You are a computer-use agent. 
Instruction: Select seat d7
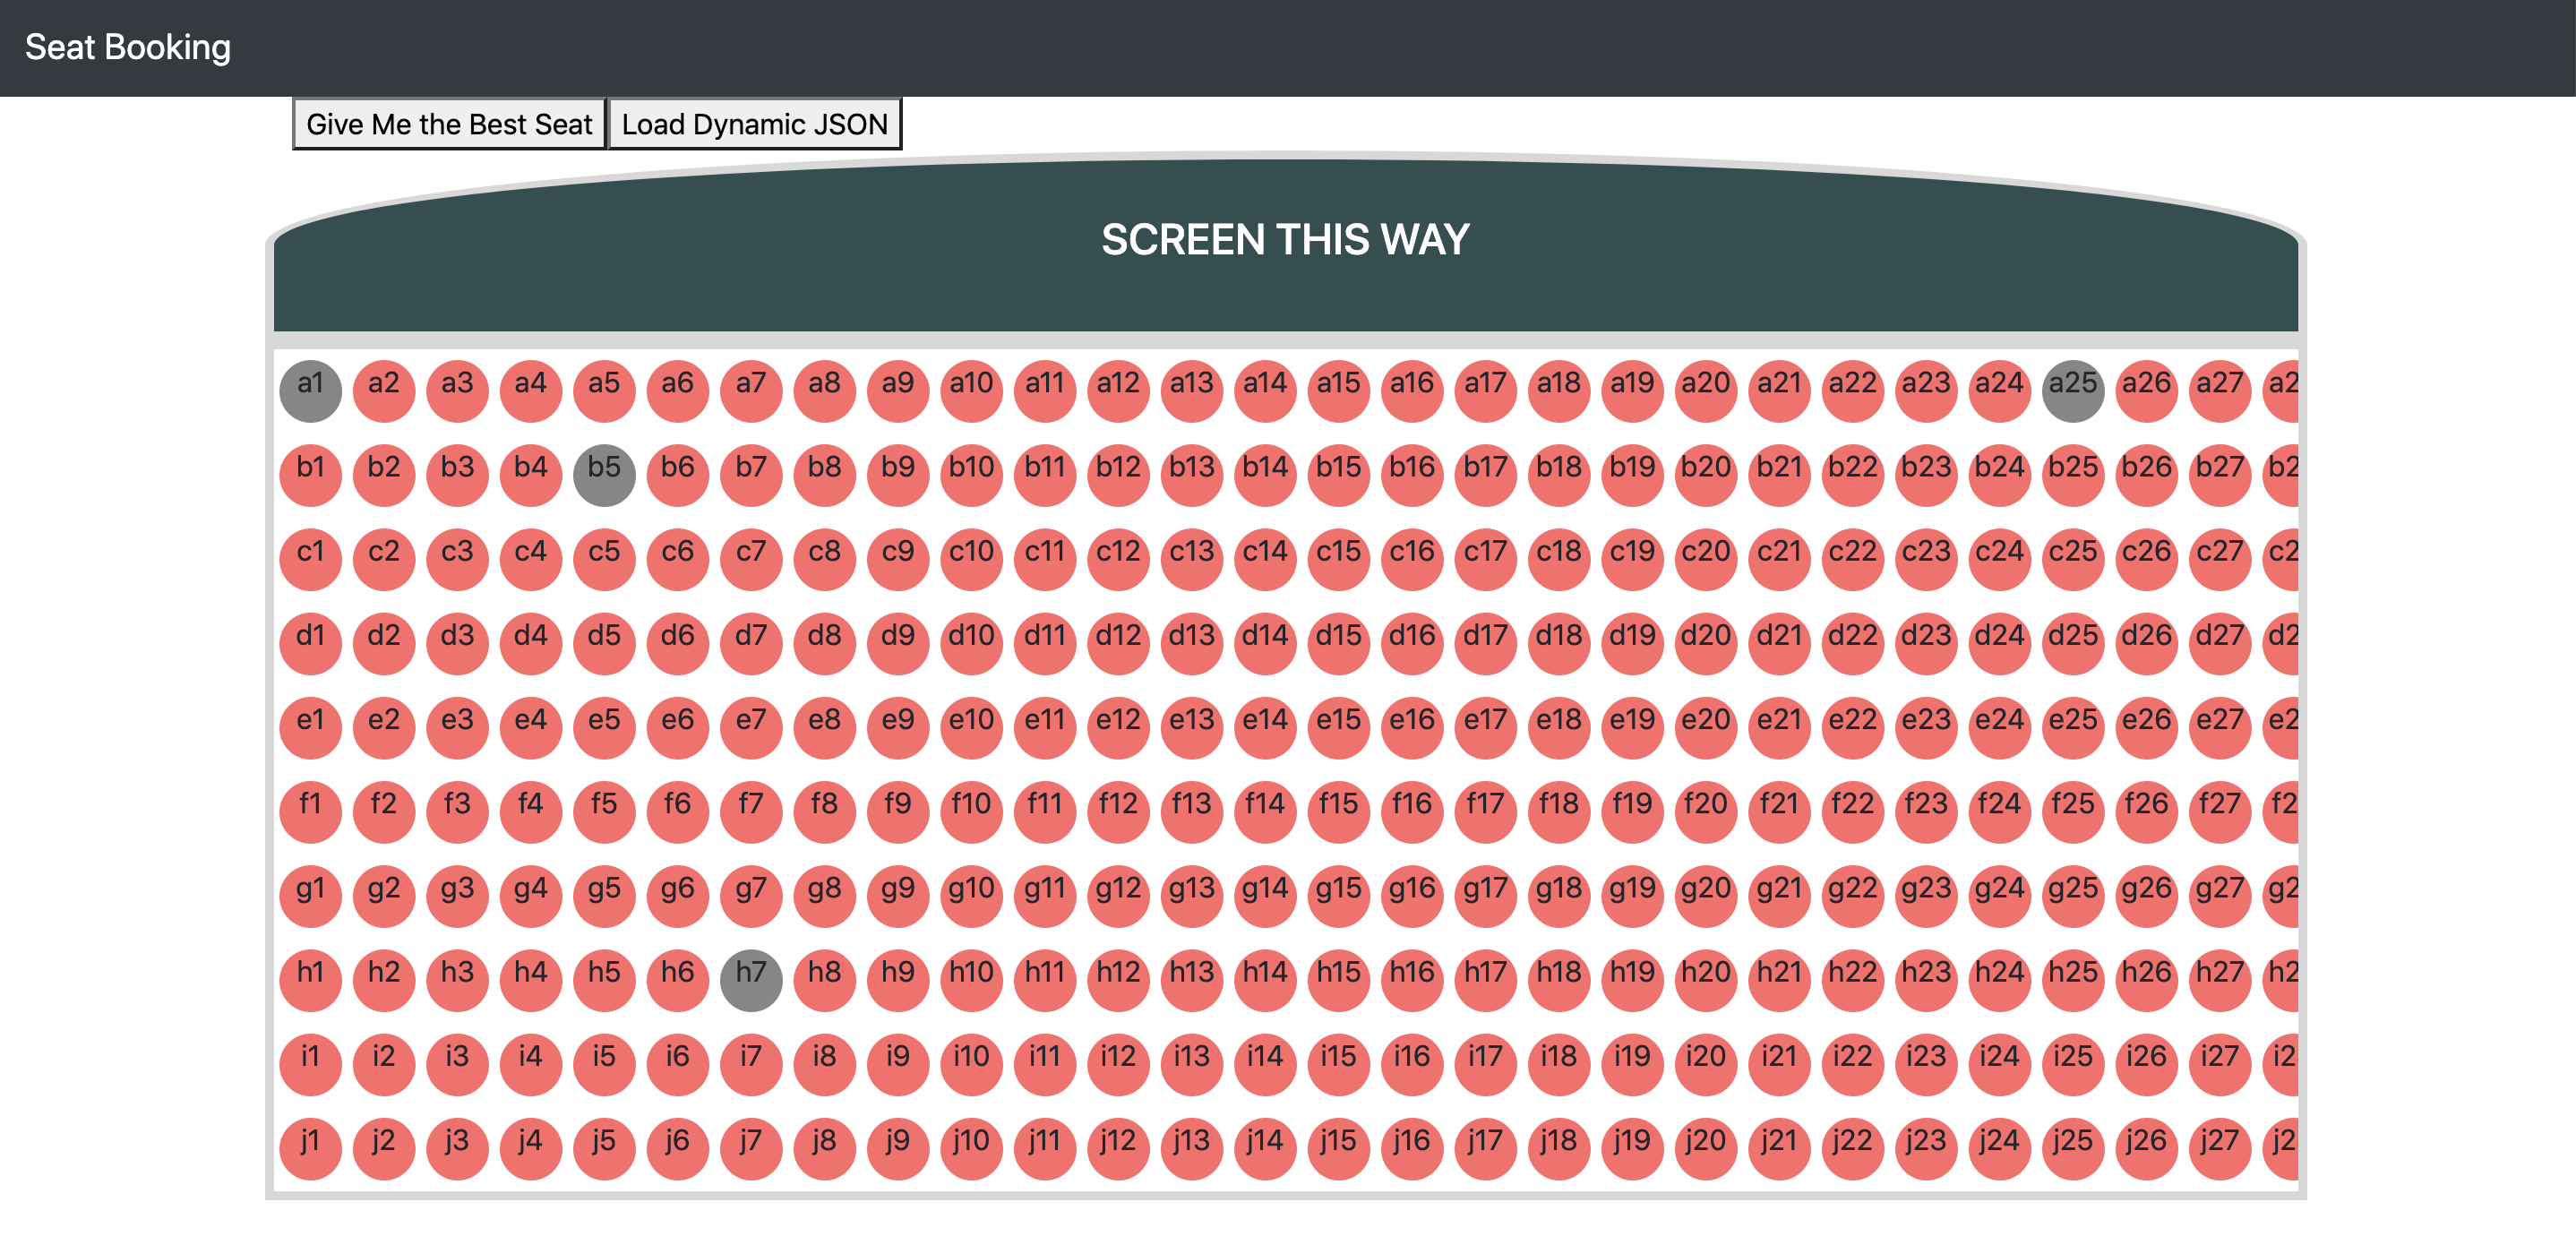[751, 642]
